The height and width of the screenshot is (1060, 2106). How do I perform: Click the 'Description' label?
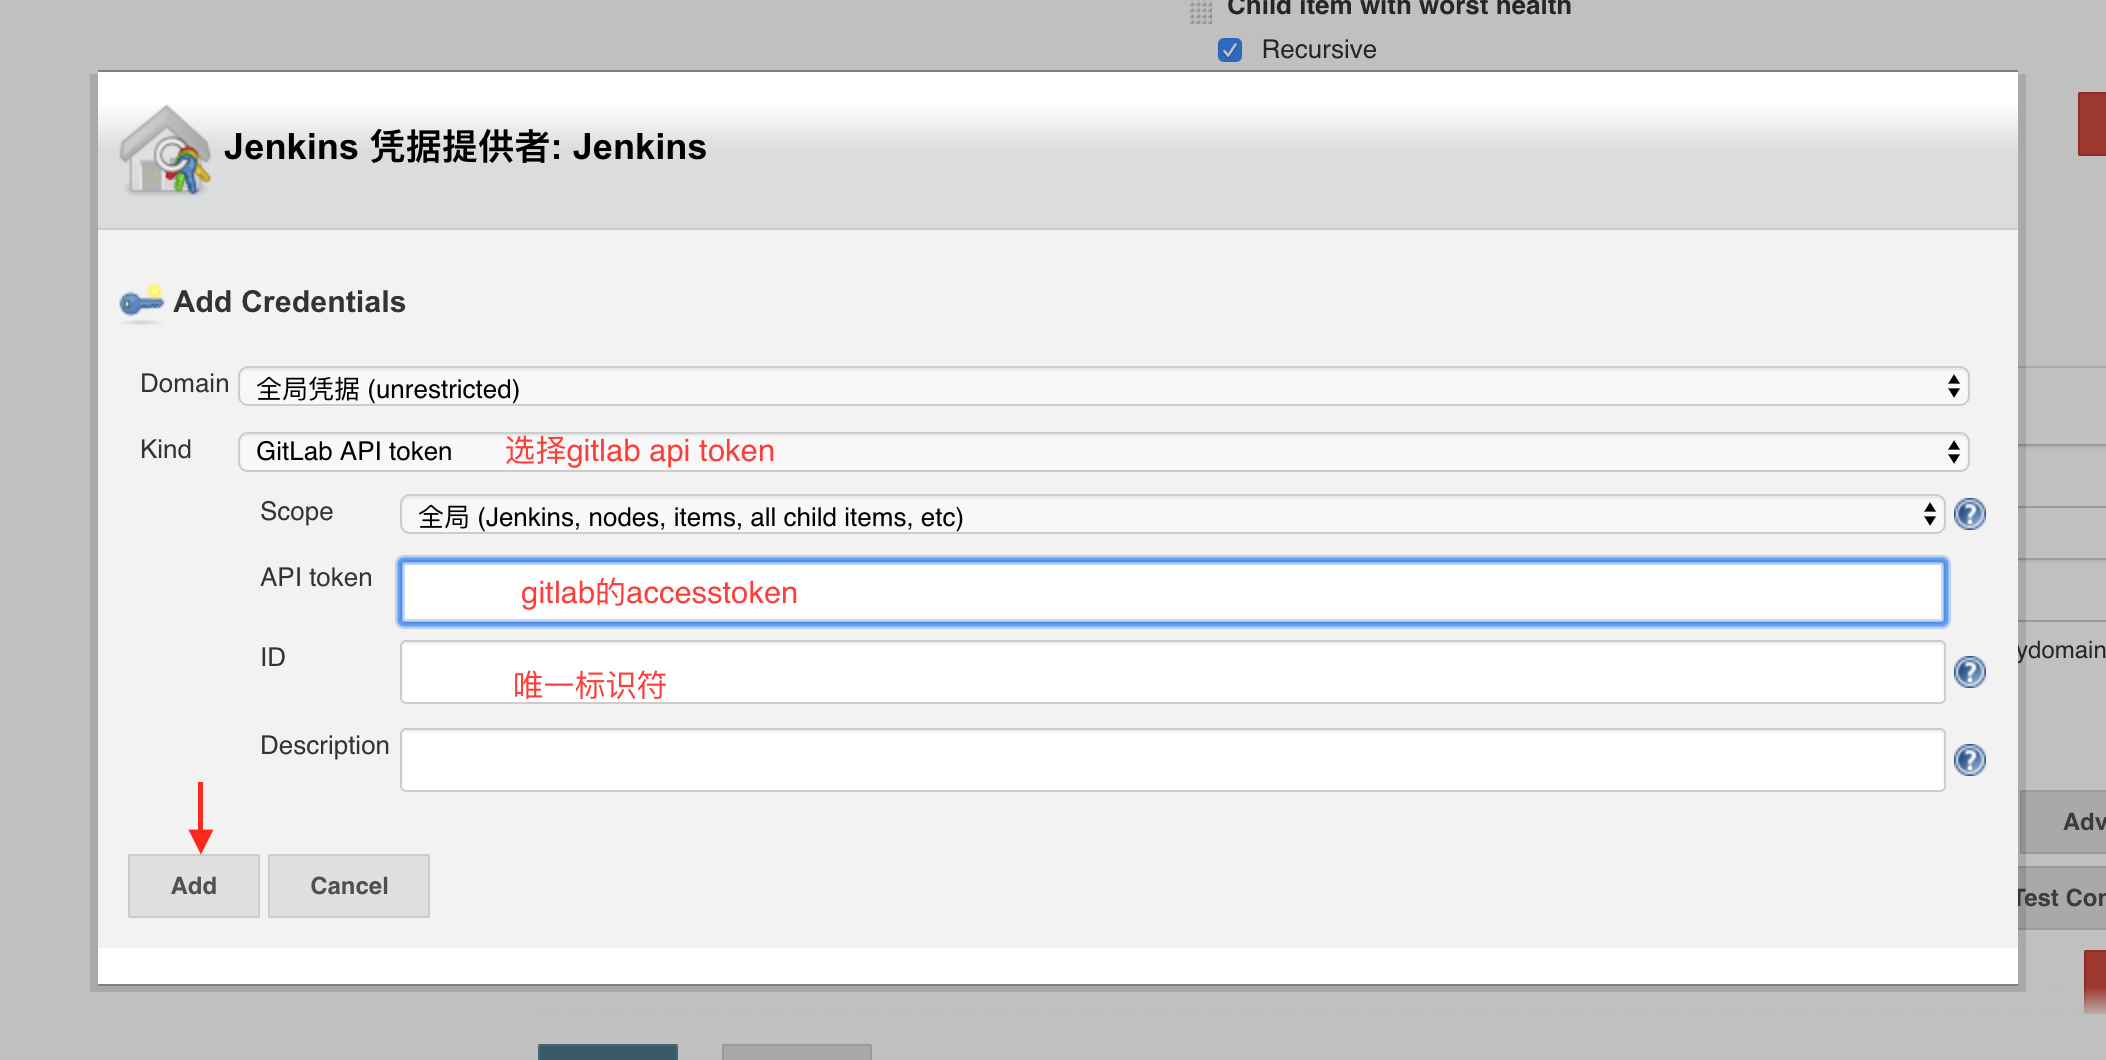(324, 746)
